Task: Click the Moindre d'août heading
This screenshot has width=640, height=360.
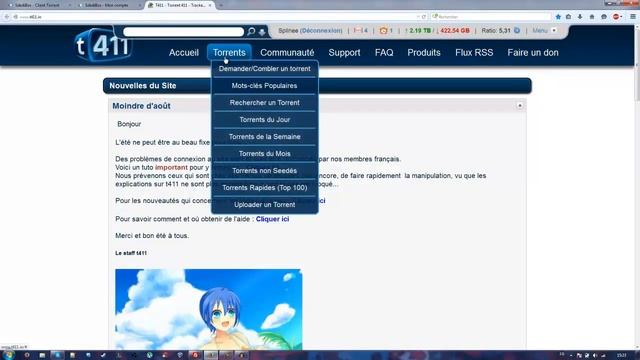Action: click(141, 106)
